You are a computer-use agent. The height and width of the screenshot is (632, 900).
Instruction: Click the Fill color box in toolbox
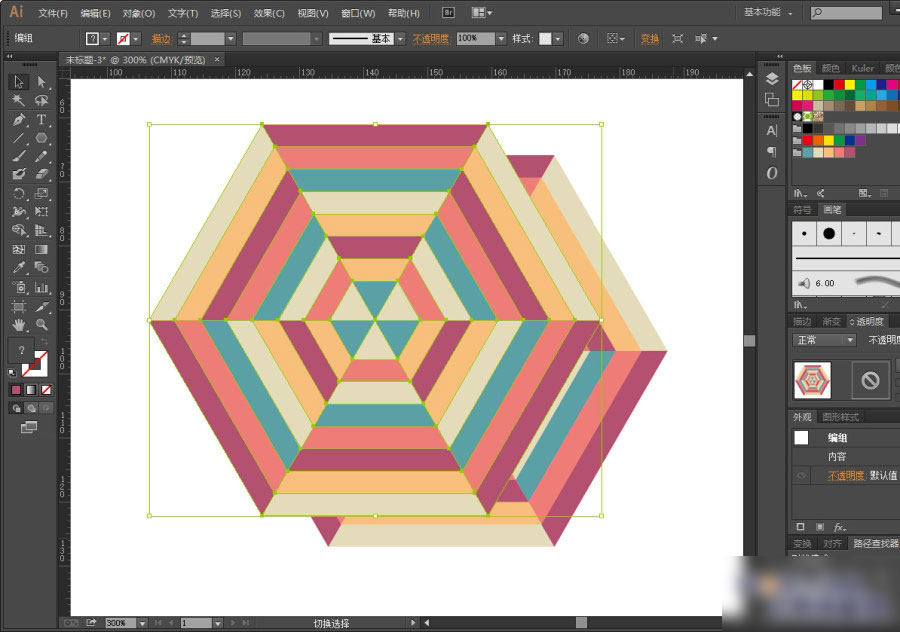point(21,350)
